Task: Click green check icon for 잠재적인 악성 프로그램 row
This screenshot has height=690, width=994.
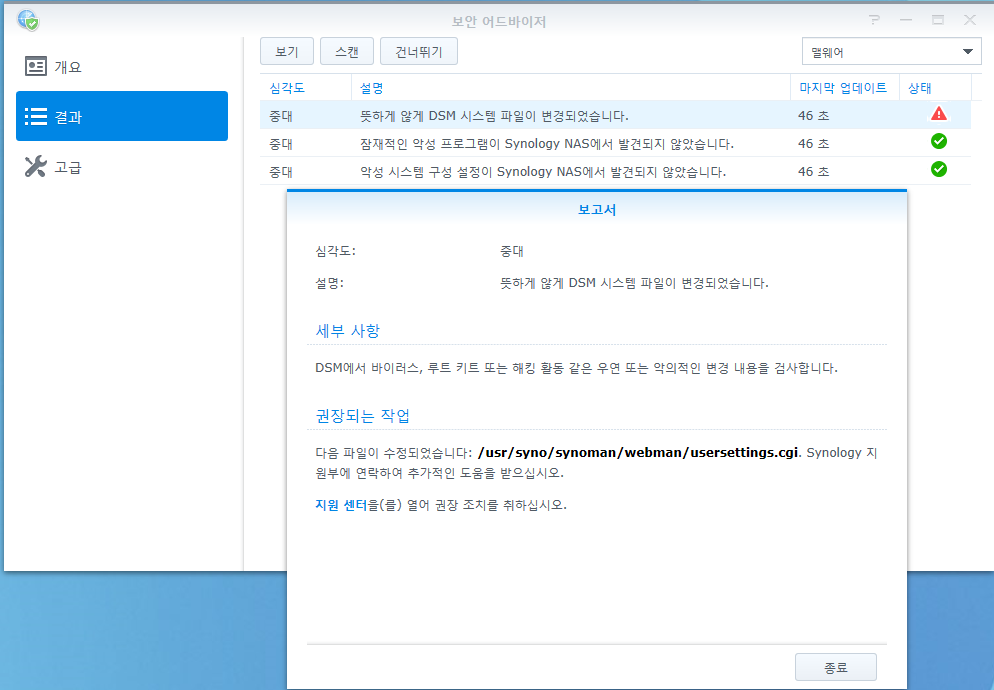Action: (939, 141)
